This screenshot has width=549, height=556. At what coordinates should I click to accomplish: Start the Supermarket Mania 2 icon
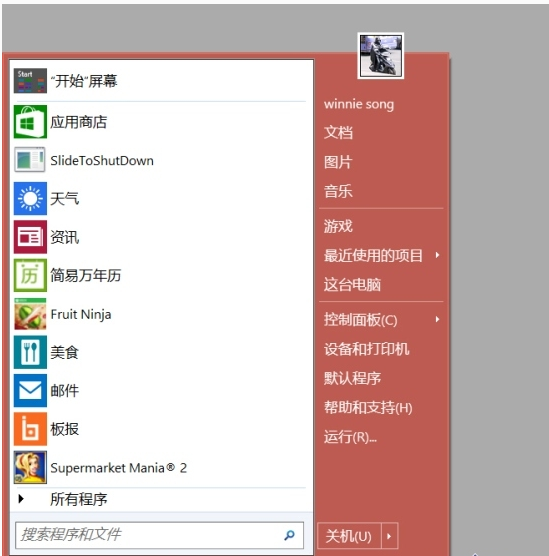click(30, 467)
